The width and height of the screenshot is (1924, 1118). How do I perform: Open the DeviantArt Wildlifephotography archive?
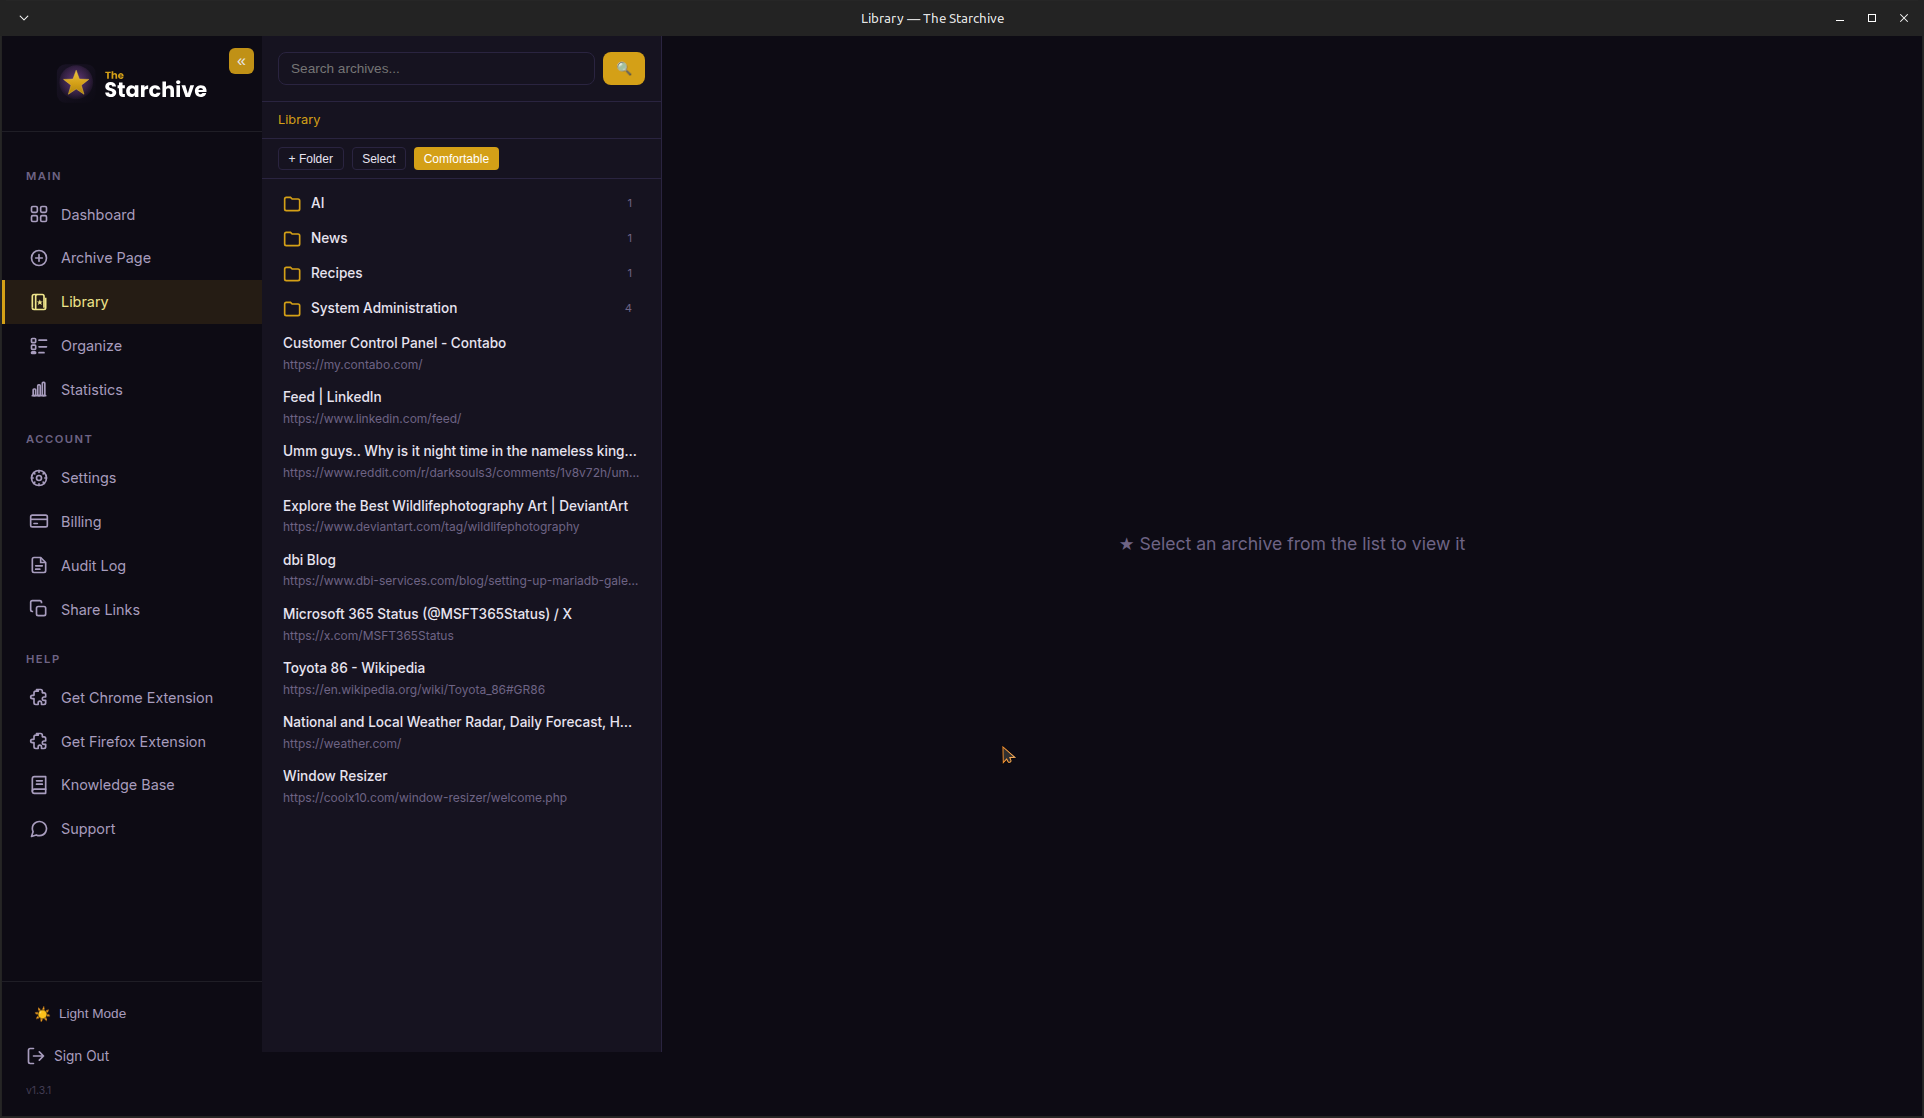(x=461, y=516)
